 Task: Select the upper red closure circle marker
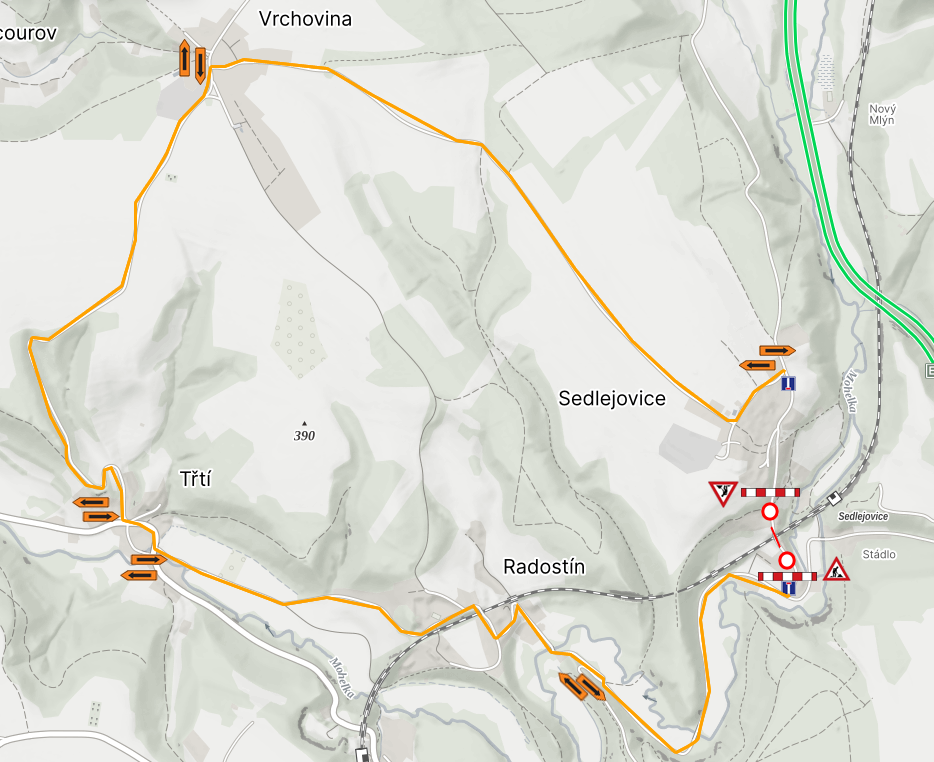[770, 512]
